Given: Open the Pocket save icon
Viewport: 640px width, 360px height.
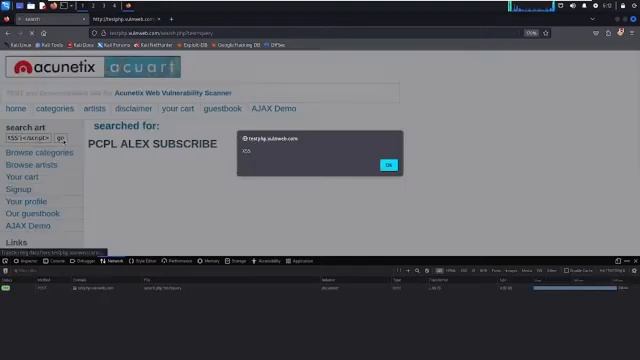Looking at the screenshot, I should [x=596, y=33].
